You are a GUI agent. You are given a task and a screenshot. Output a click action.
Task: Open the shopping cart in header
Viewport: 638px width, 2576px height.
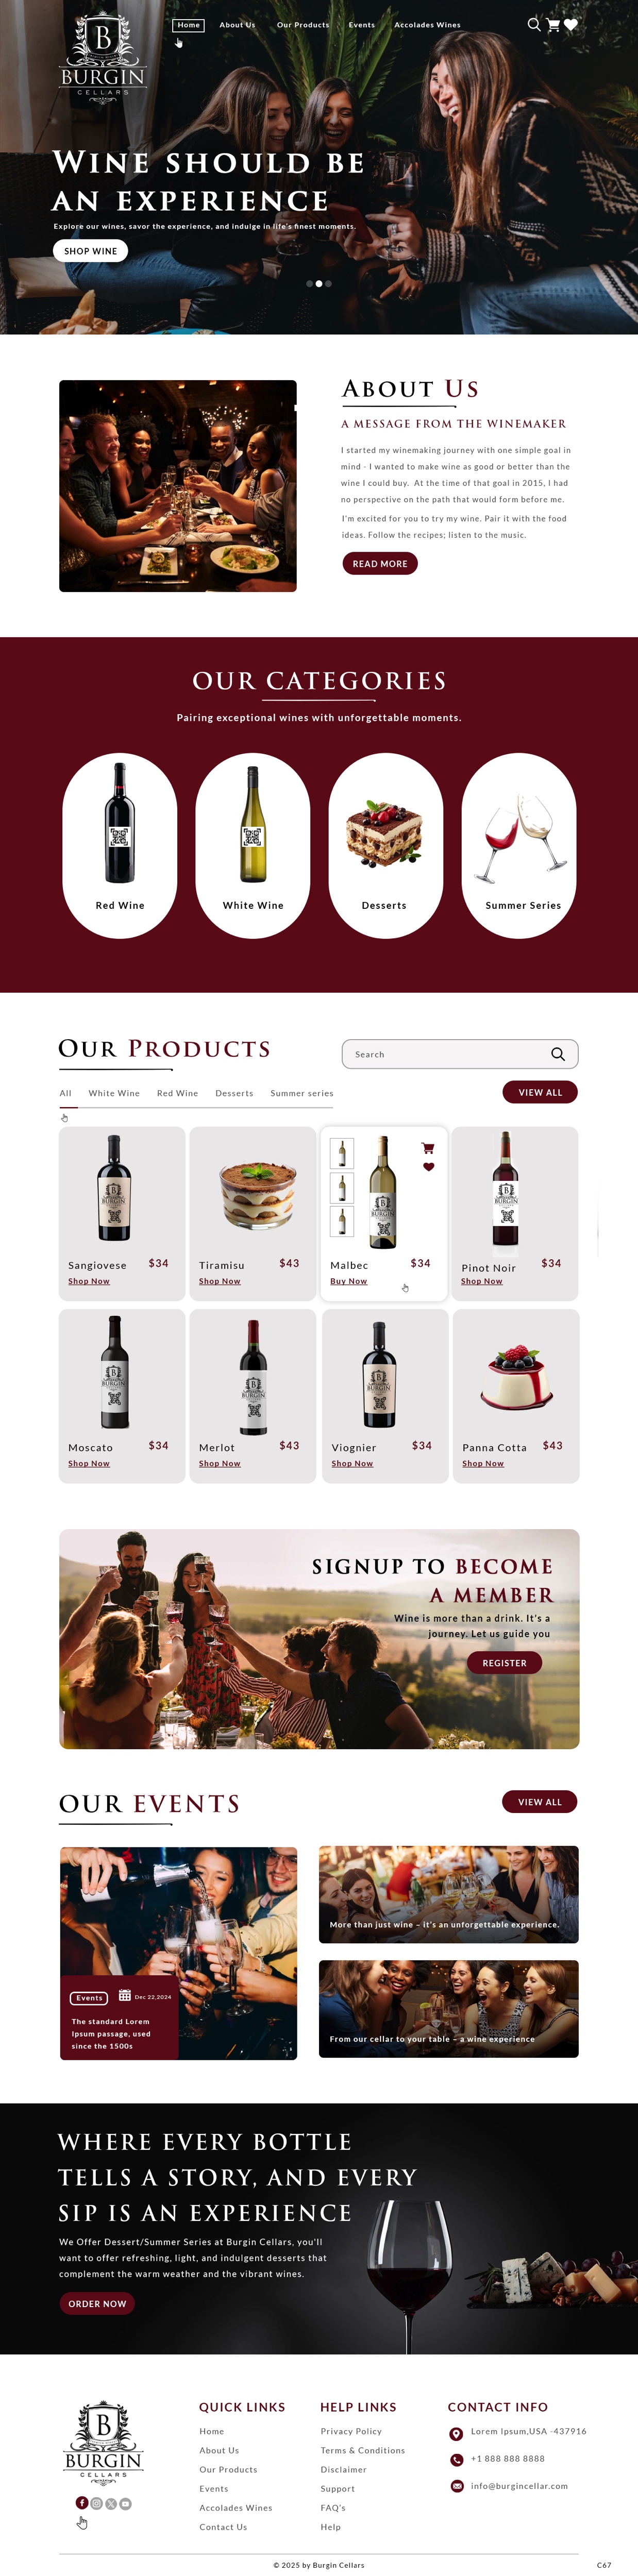(553, 25)
